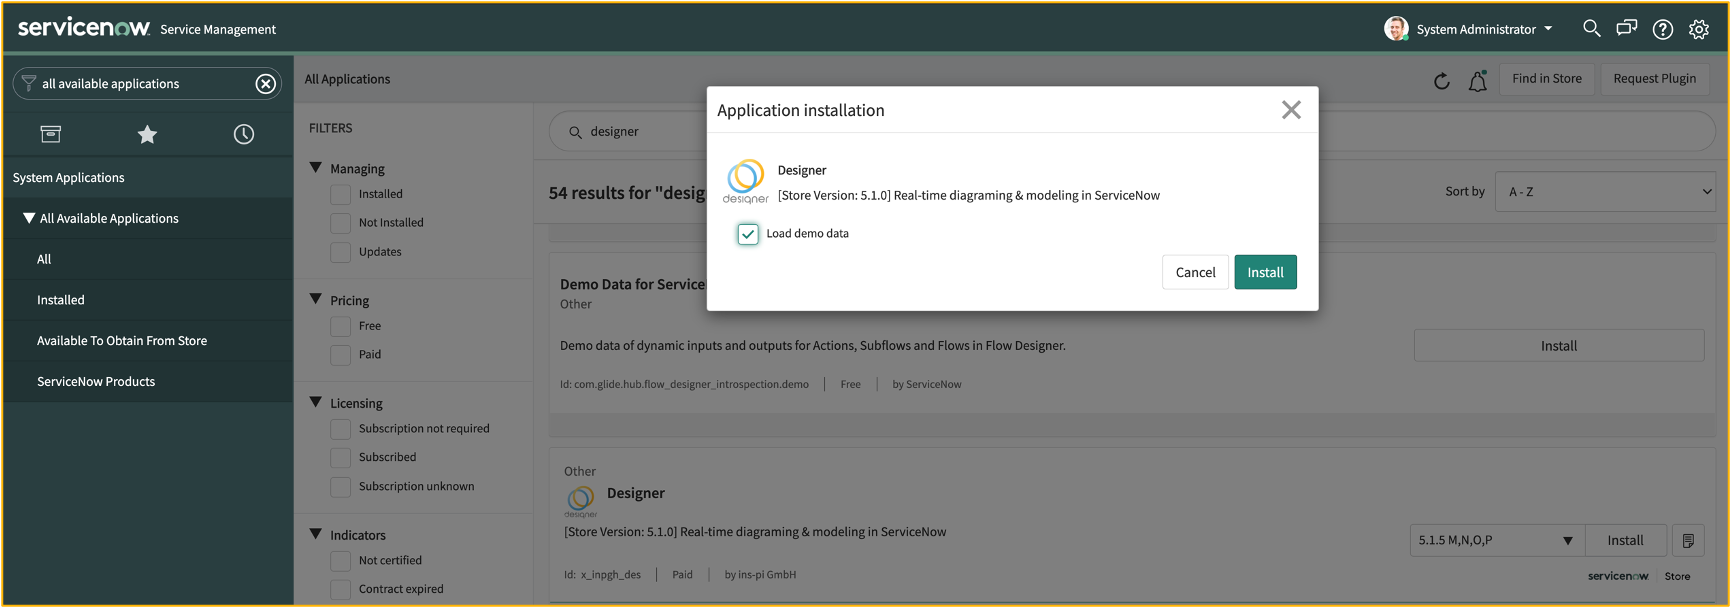This screenshot has width=1730, height=608.
Task: Check the Free pricing checkbox
Action: coord(341,326)
